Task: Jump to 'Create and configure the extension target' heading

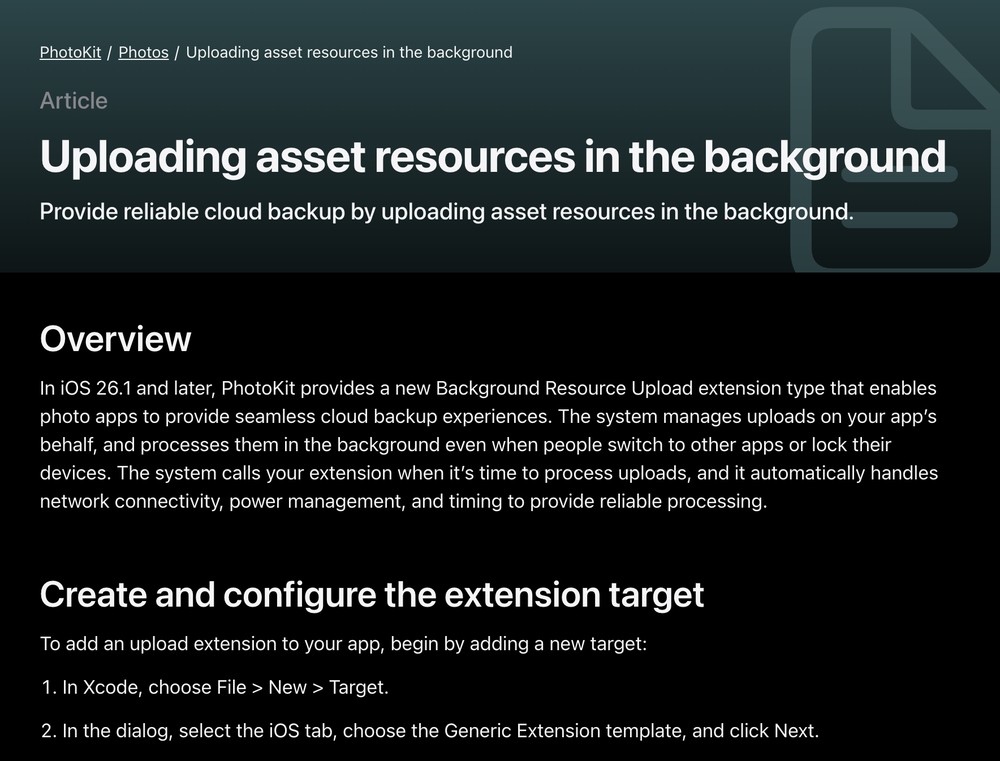Action: 372,595
